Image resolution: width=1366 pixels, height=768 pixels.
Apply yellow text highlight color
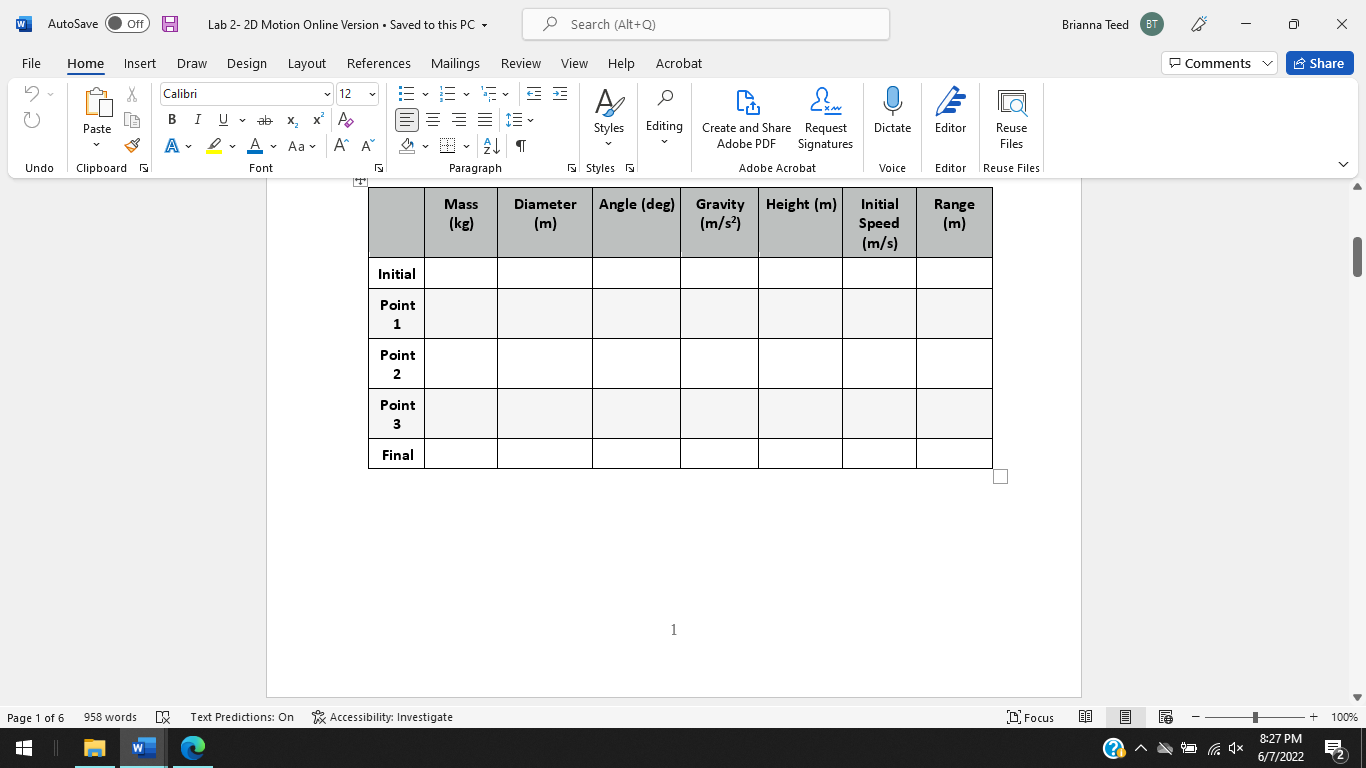tap(214, 146)
